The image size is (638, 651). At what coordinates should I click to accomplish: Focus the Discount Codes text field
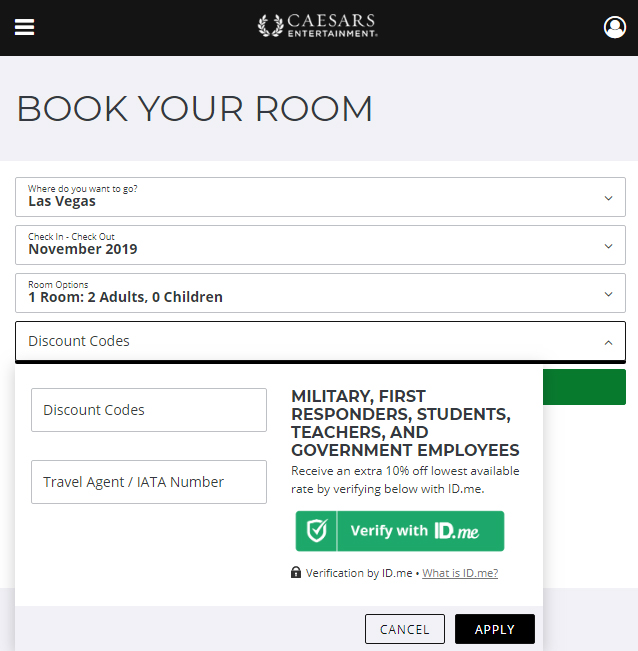click(x=149, y=410)
